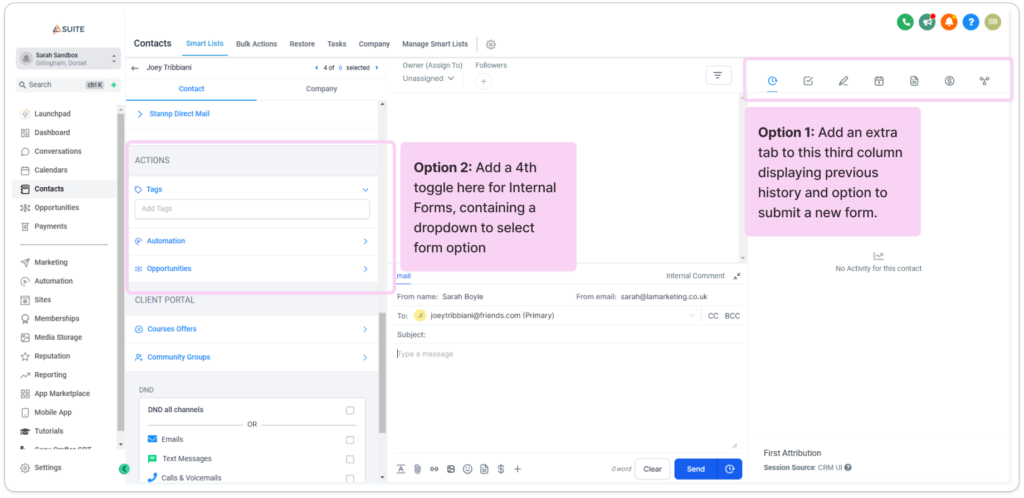The height and width of the screenshot is (498, 1024).
Task: Switch to the Company tab in contact panel
Action: click(321, 89)
